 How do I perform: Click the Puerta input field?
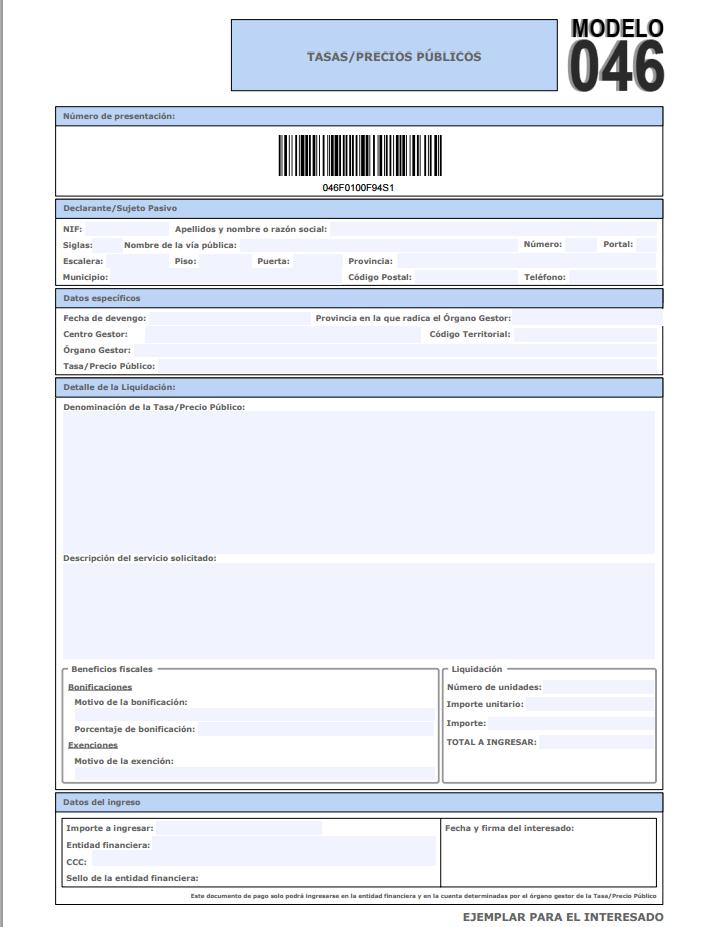click(317, 261)
